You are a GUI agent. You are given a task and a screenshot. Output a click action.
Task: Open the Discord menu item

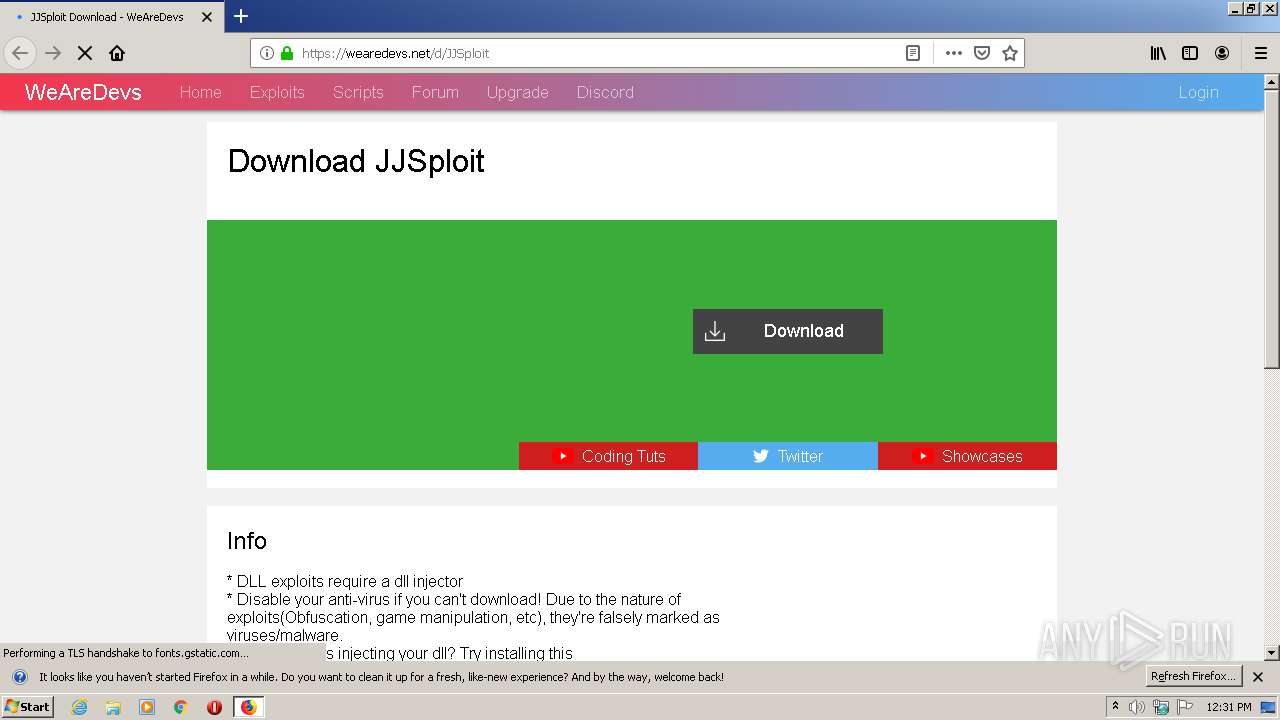[x=605, y=92]
